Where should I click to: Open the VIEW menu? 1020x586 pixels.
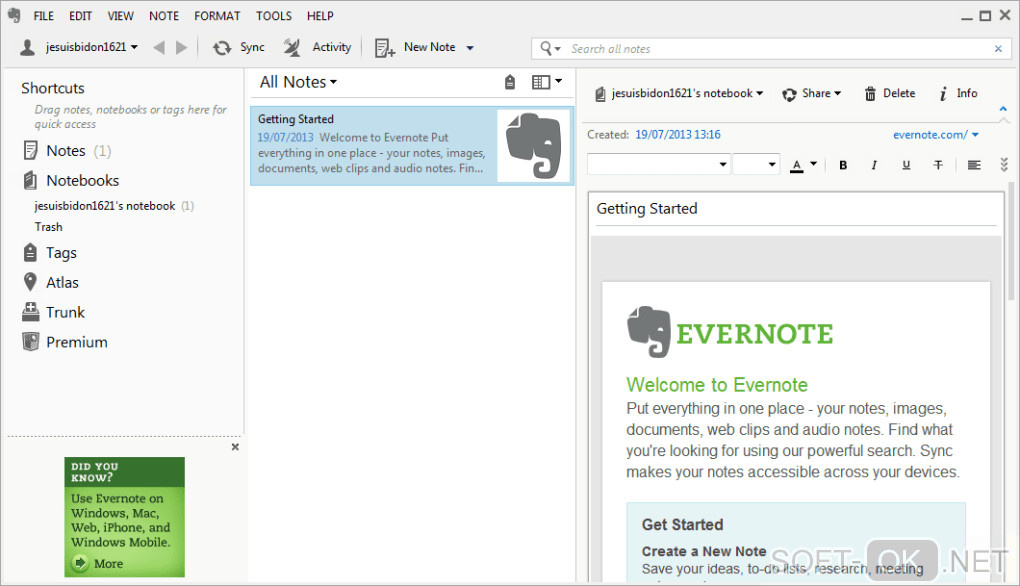coord(120,16)
